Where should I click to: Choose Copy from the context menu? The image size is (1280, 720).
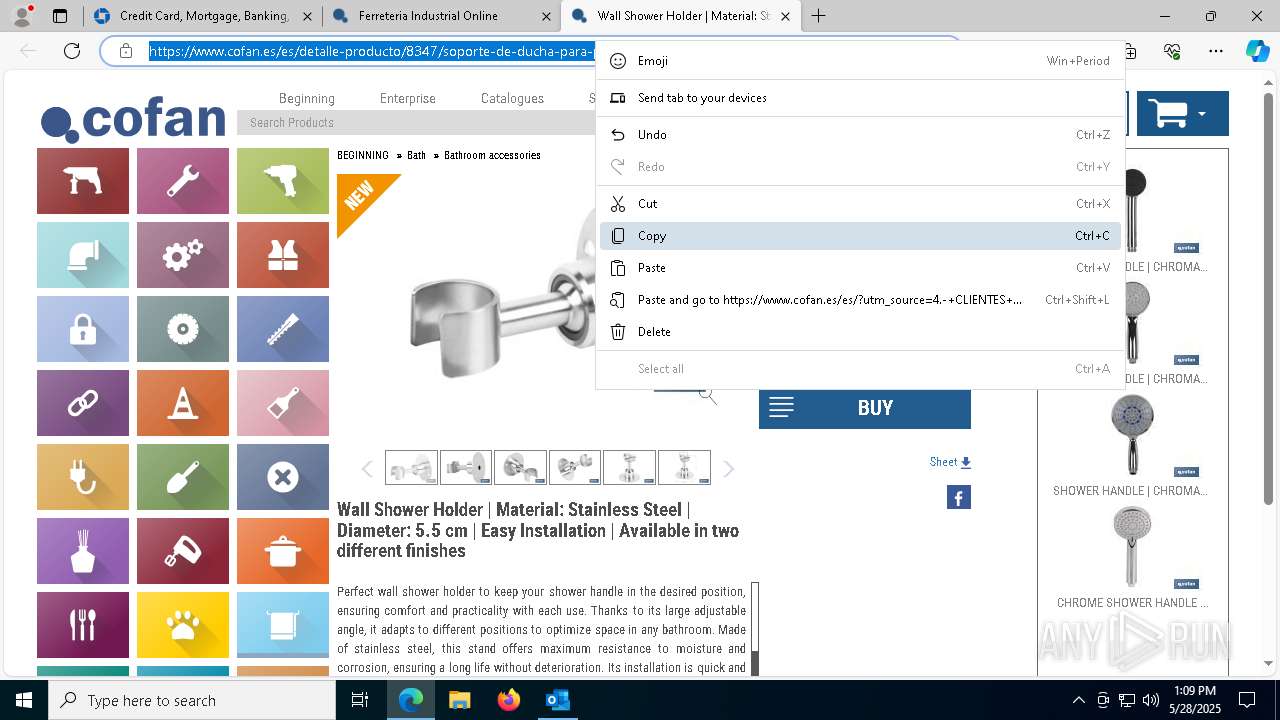coord(860,236)
